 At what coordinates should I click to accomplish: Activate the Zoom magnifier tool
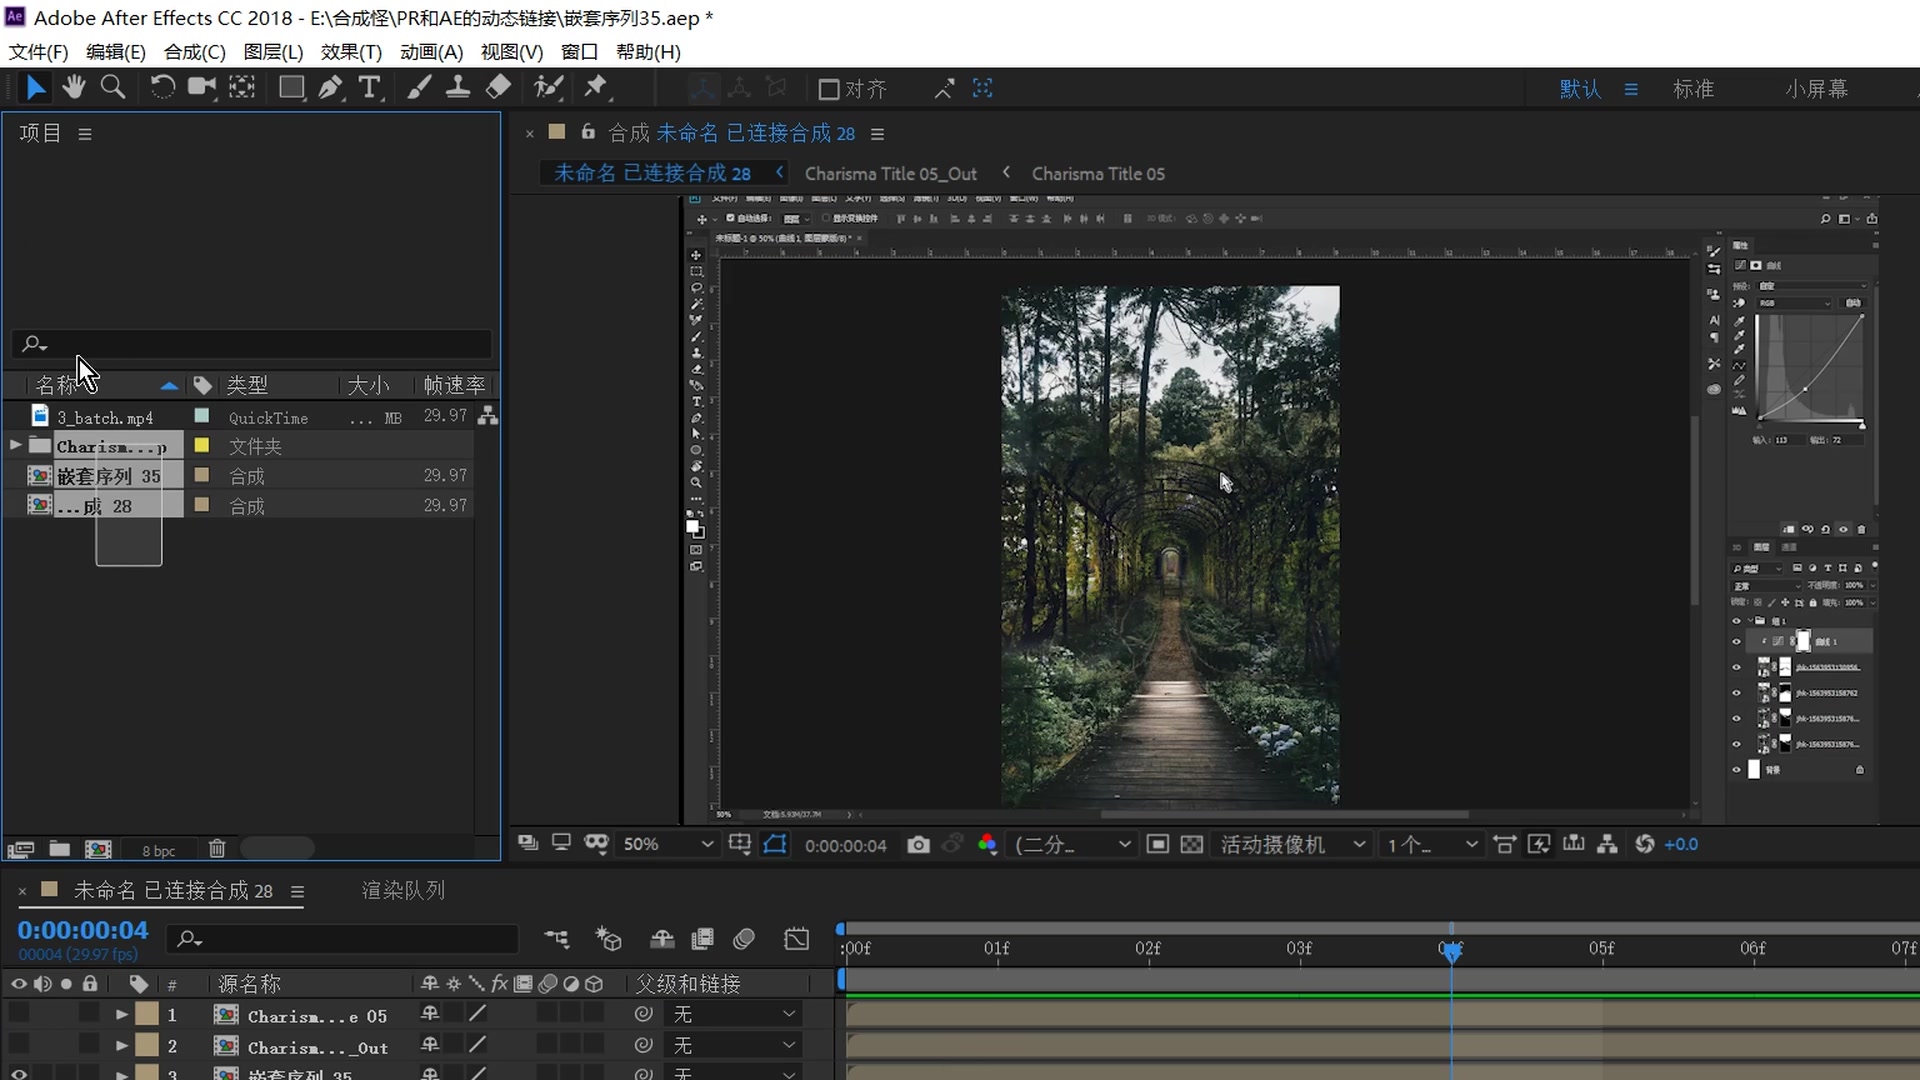point(113,88)
